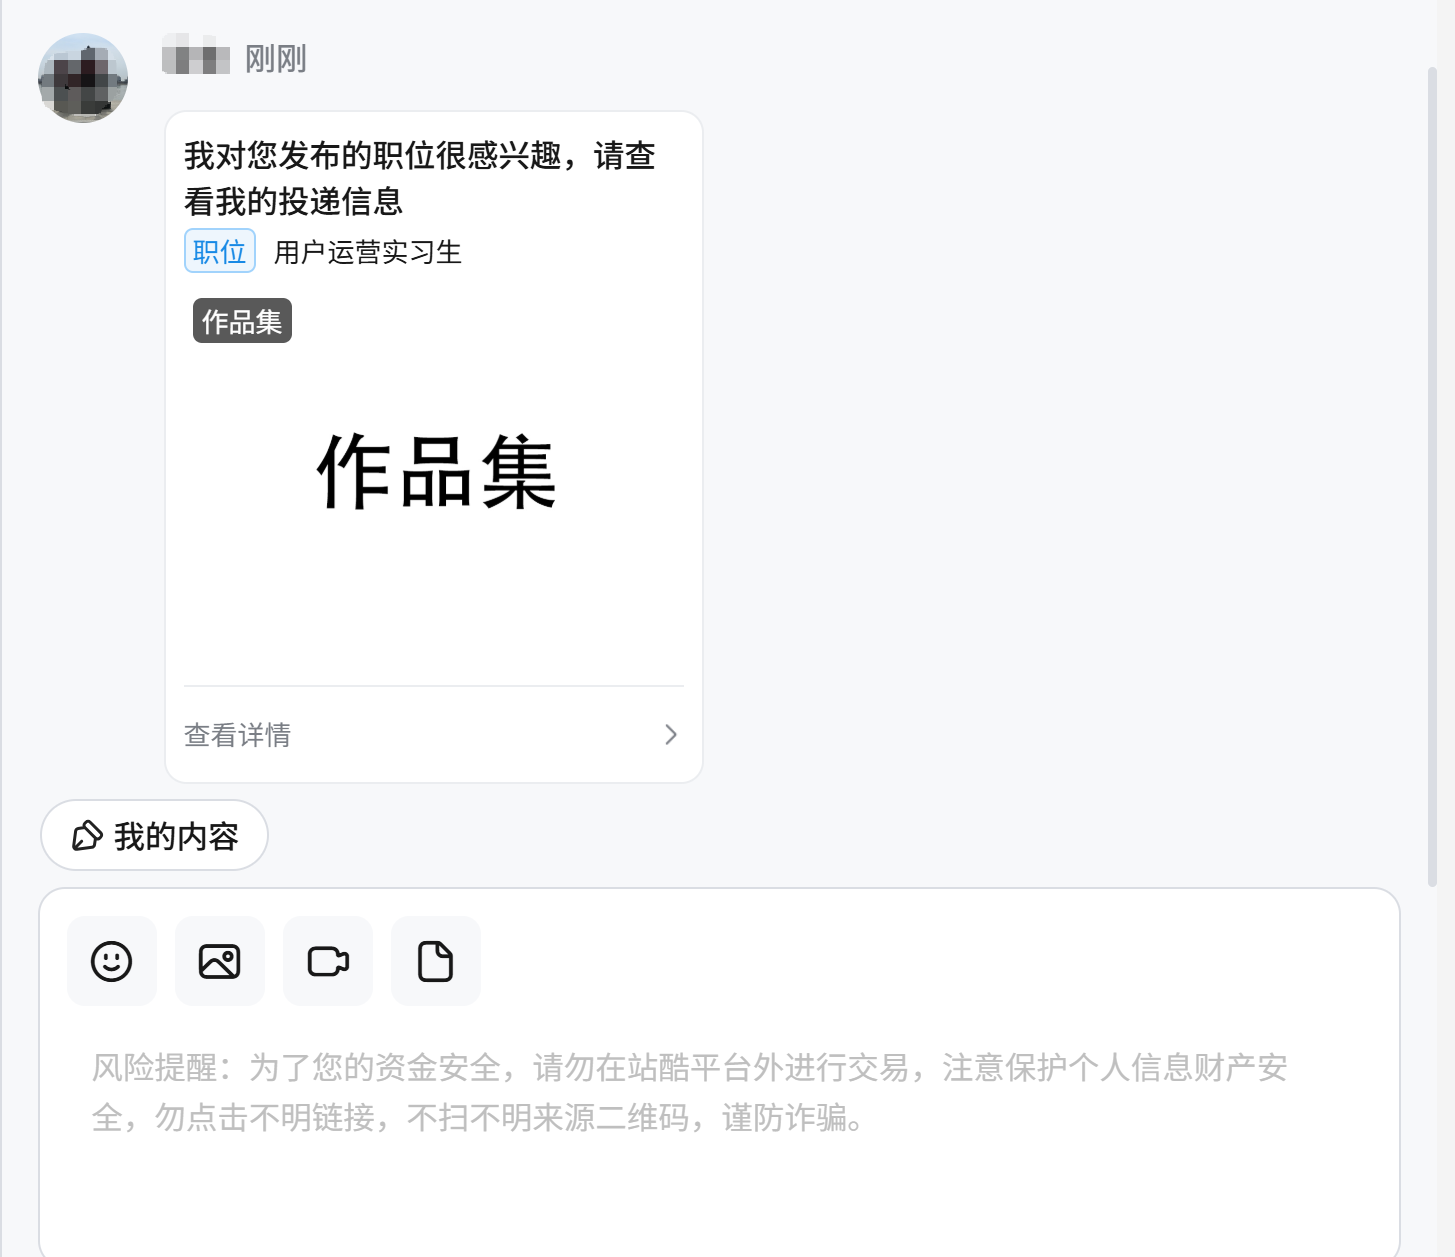Click the image upload icon
The image size is (1455, 1257).
point(220,961)
